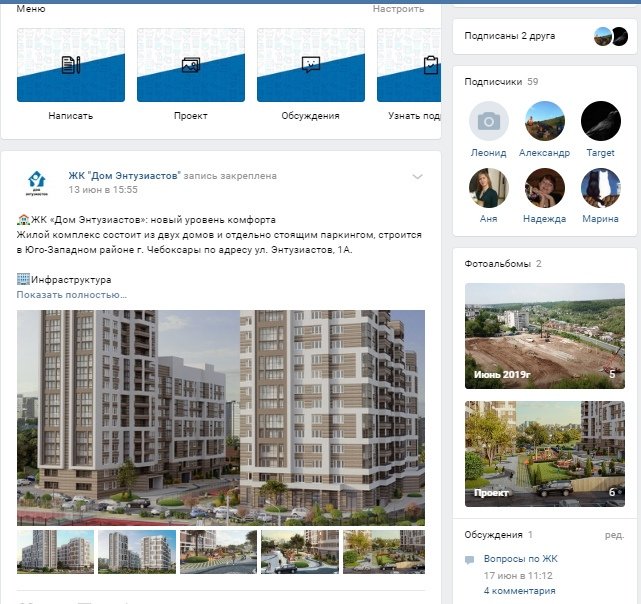Expand post with Показать полностью
Viewport: 641px width, 604px height.
coord(72,295)
